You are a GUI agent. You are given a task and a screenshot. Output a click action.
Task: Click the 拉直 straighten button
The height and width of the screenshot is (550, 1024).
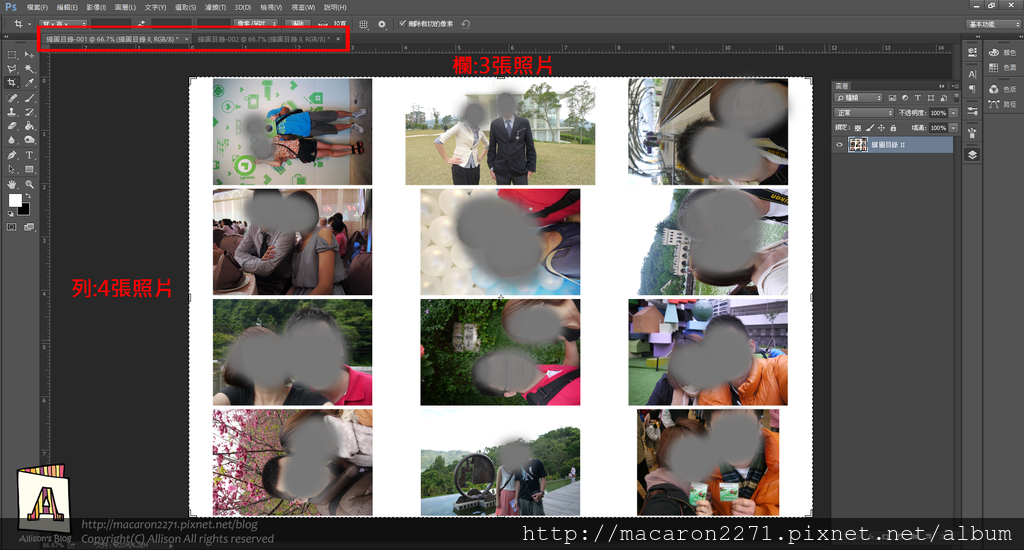(333, 24)
